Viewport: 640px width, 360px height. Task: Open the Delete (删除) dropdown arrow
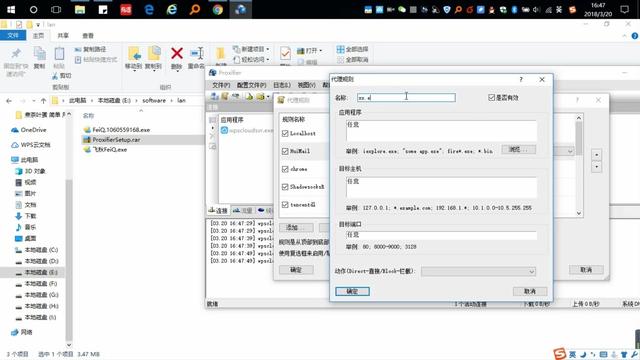[x=177, y=71]
